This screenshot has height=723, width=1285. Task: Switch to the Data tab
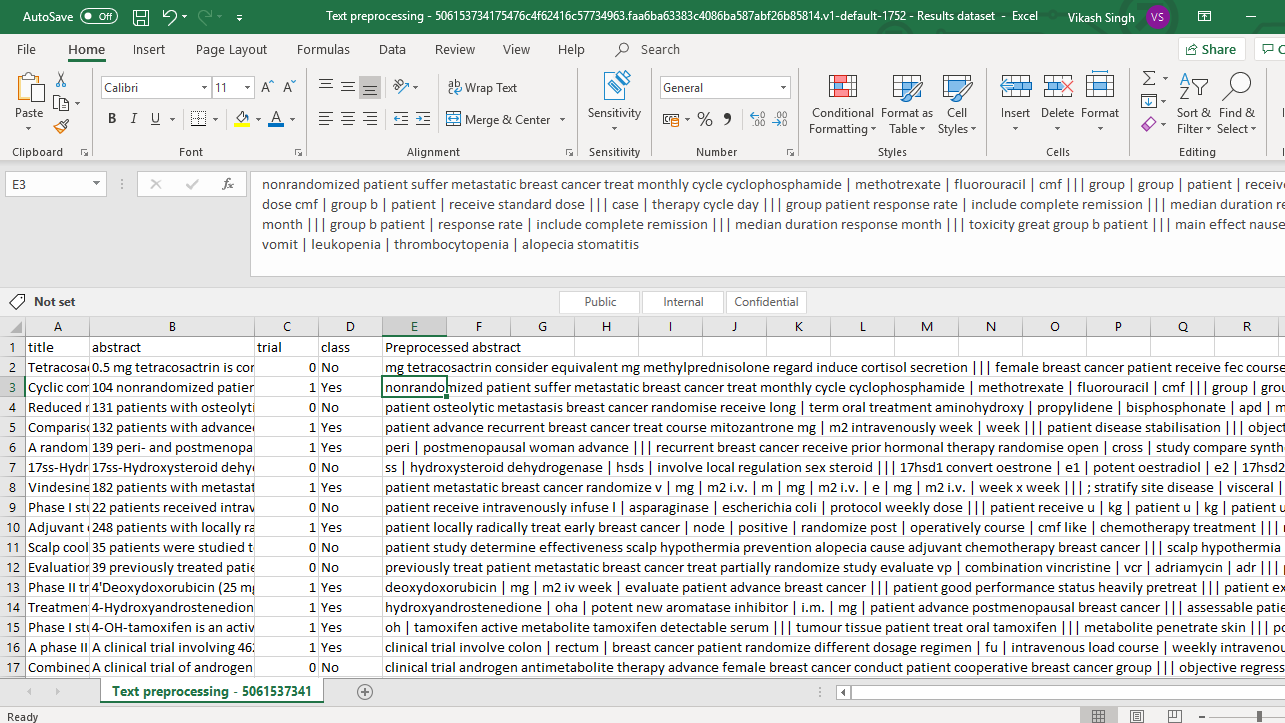coord(392,49)
